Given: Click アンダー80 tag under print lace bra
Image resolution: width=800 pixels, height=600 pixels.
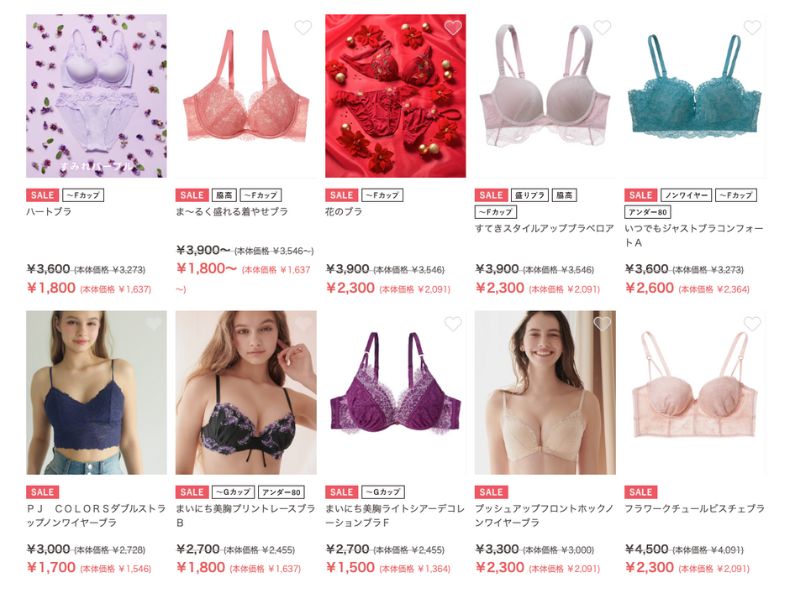Looking at the screenshot, I should click(282, 492).
